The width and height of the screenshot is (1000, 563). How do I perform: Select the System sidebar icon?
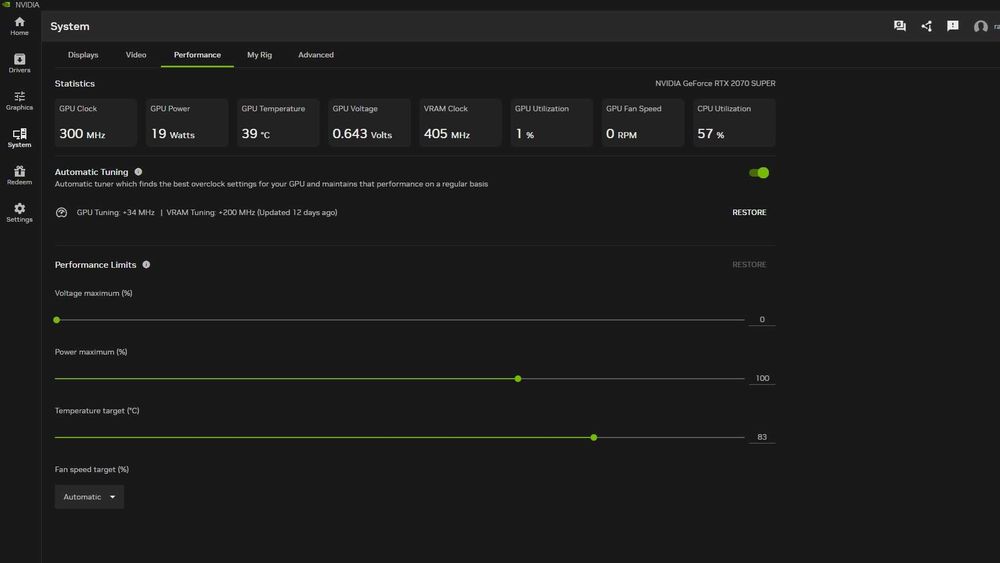pyautogui.click(x=19, y=138)
